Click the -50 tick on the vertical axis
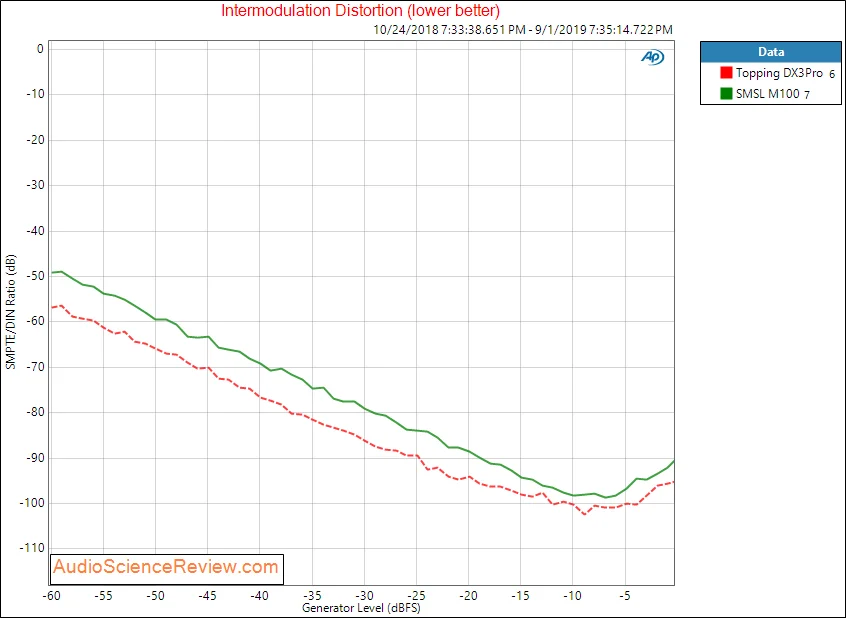Viewport: 846px width, 618px height. point(36,276)
